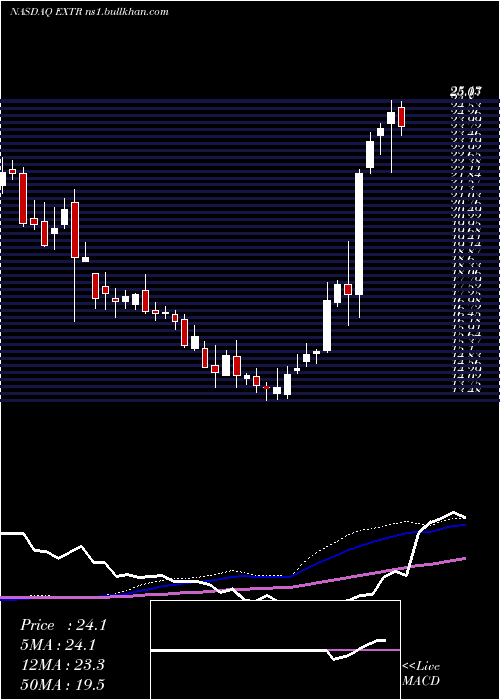This screenshot has height=700, width=500.
Task: Click the pink 50MA line's right end
Action: (x=464, y=558)
